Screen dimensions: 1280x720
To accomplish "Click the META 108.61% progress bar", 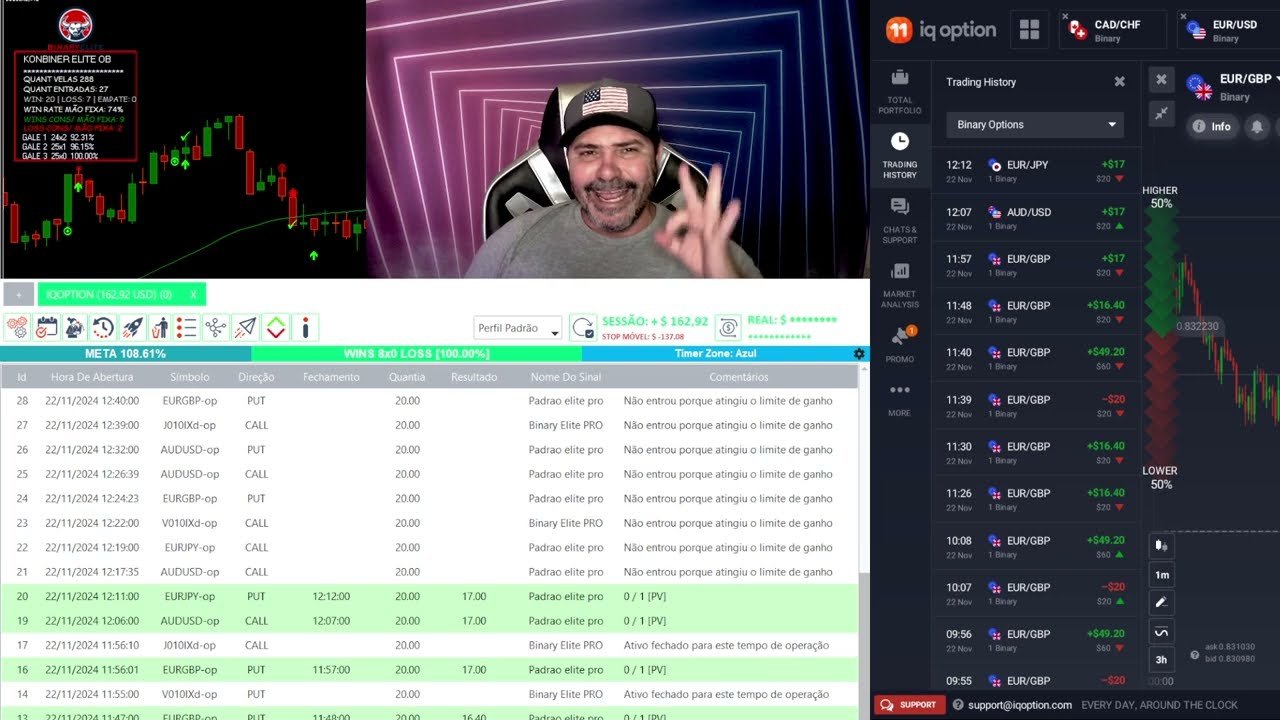I will [x=126, y=354].
